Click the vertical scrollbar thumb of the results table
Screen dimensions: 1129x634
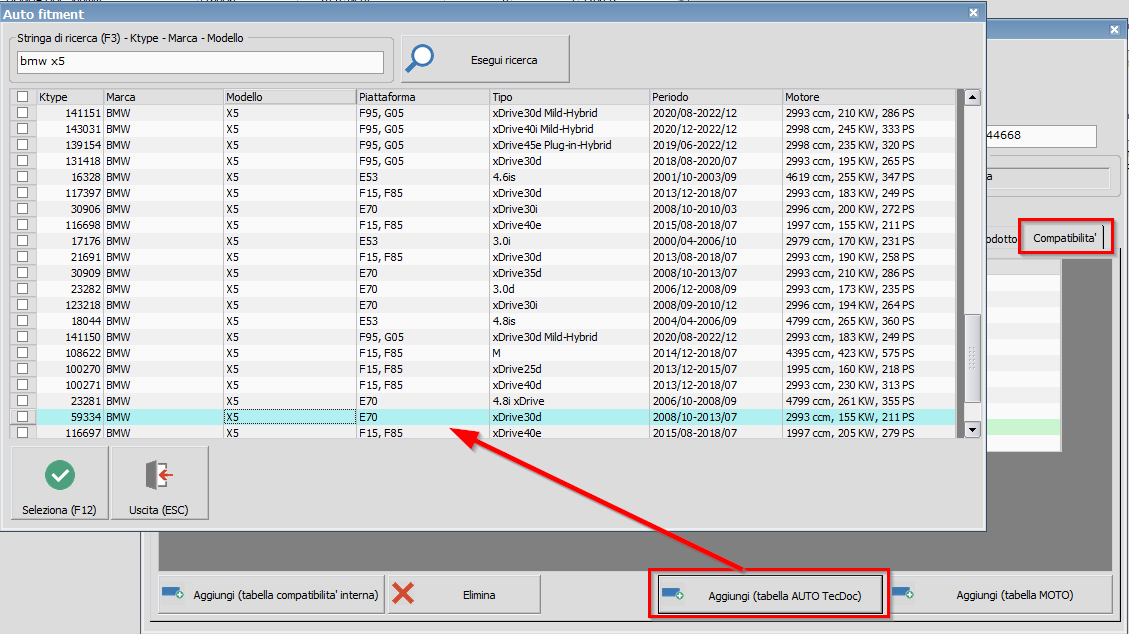click(x=972, y=358)
